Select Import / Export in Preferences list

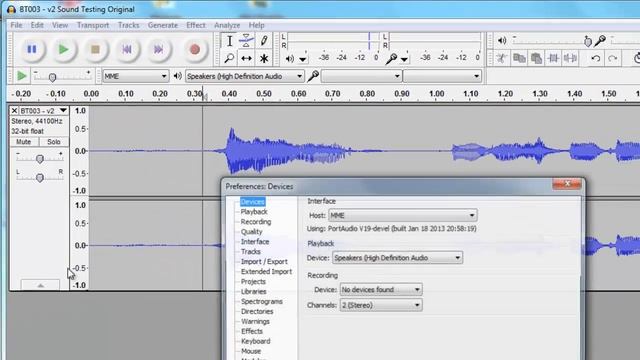pos(264,262)
